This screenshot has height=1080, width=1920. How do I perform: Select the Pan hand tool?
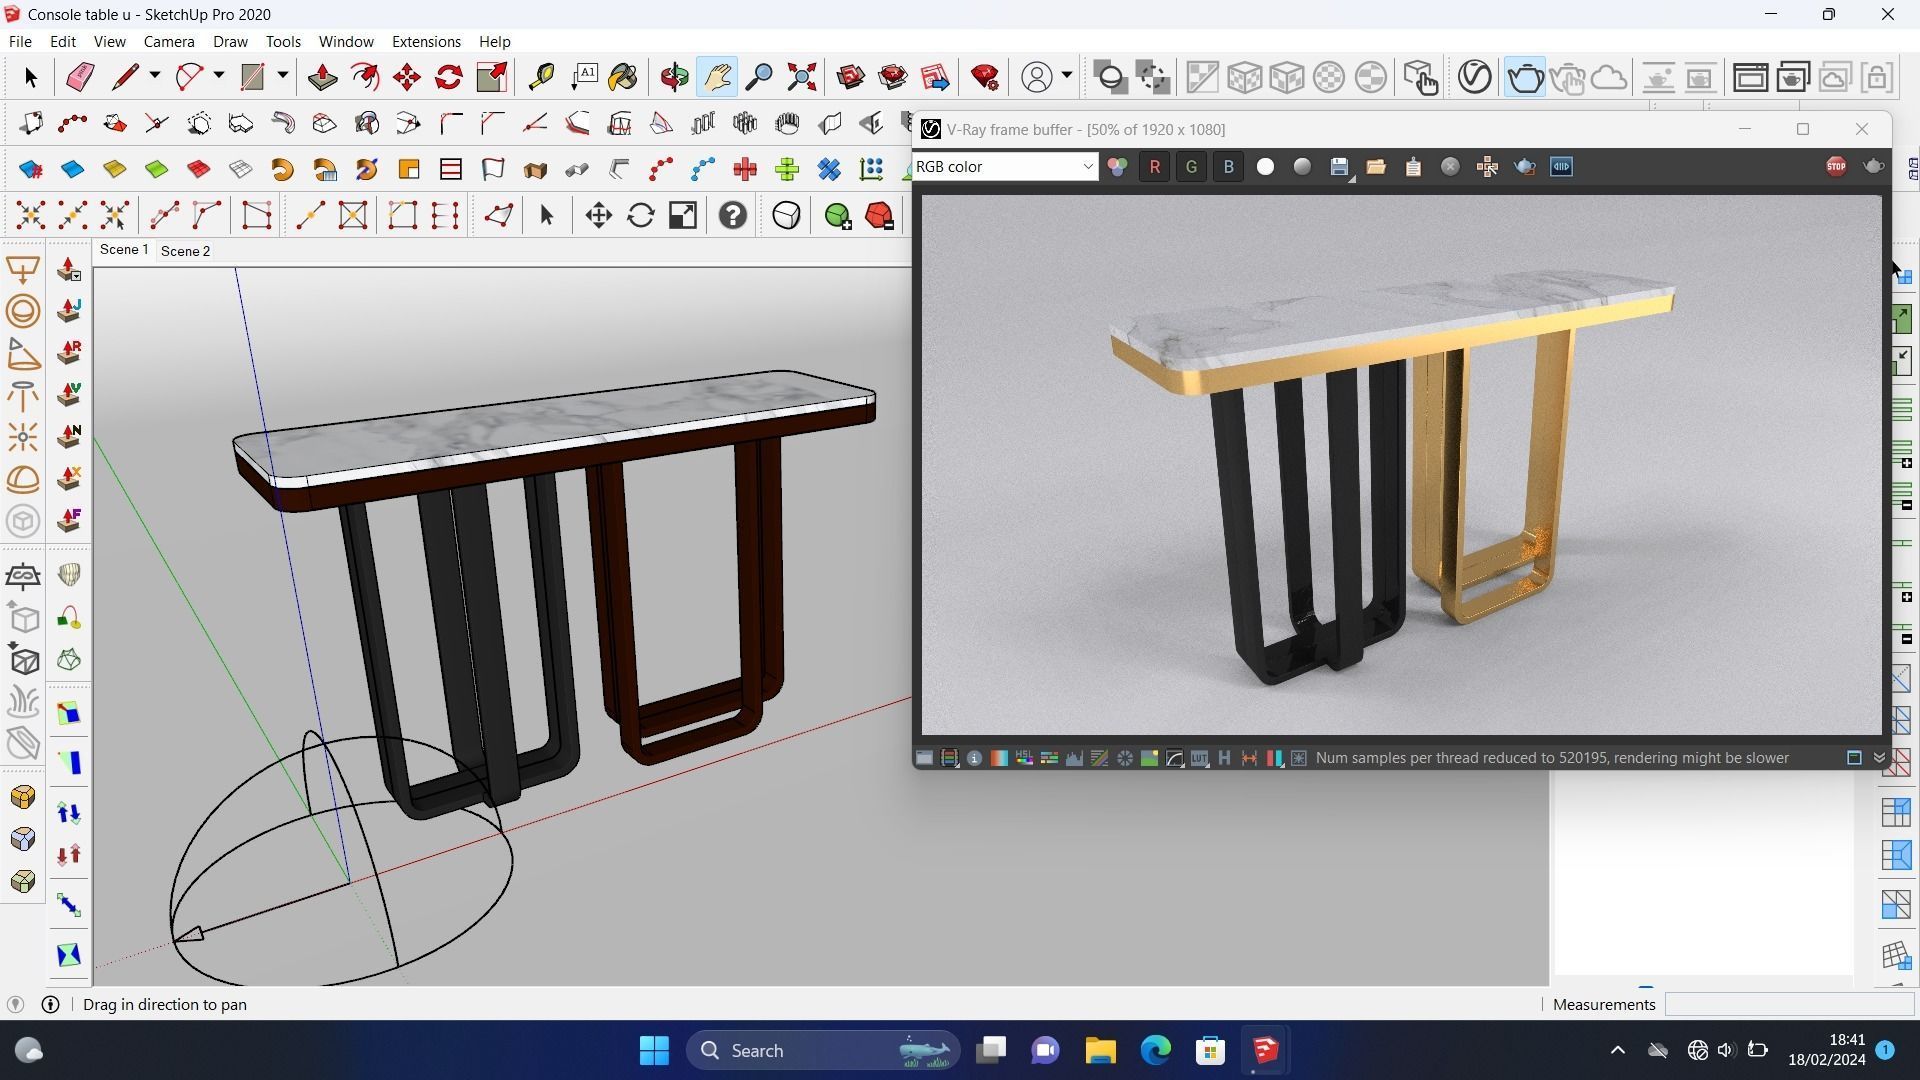coord(717,77)
